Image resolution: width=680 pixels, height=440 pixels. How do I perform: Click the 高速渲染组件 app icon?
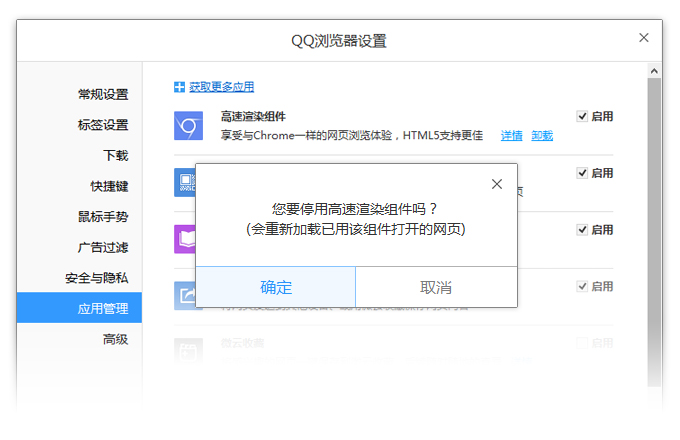point(188,126)
